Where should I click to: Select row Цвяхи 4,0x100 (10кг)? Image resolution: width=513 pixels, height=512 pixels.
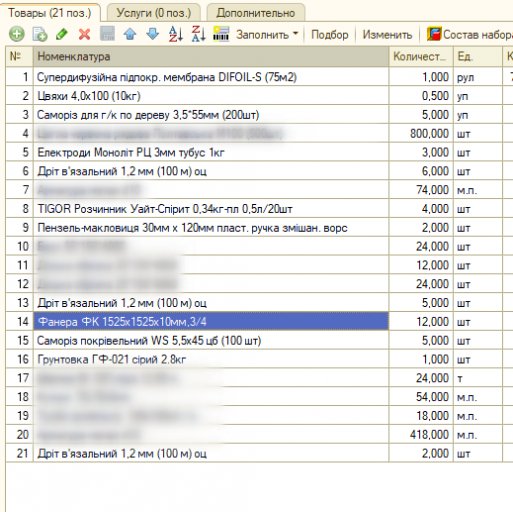tap(211, 96)
